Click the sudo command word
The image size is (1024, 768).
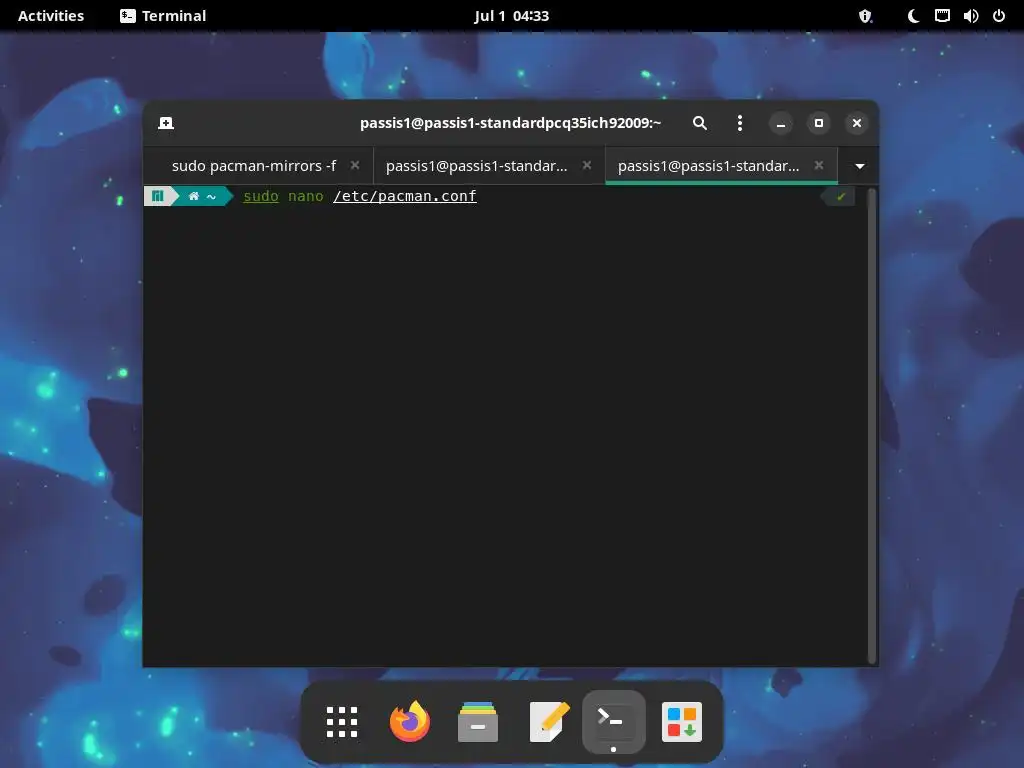pyautogui.click(x=261, y=196)
